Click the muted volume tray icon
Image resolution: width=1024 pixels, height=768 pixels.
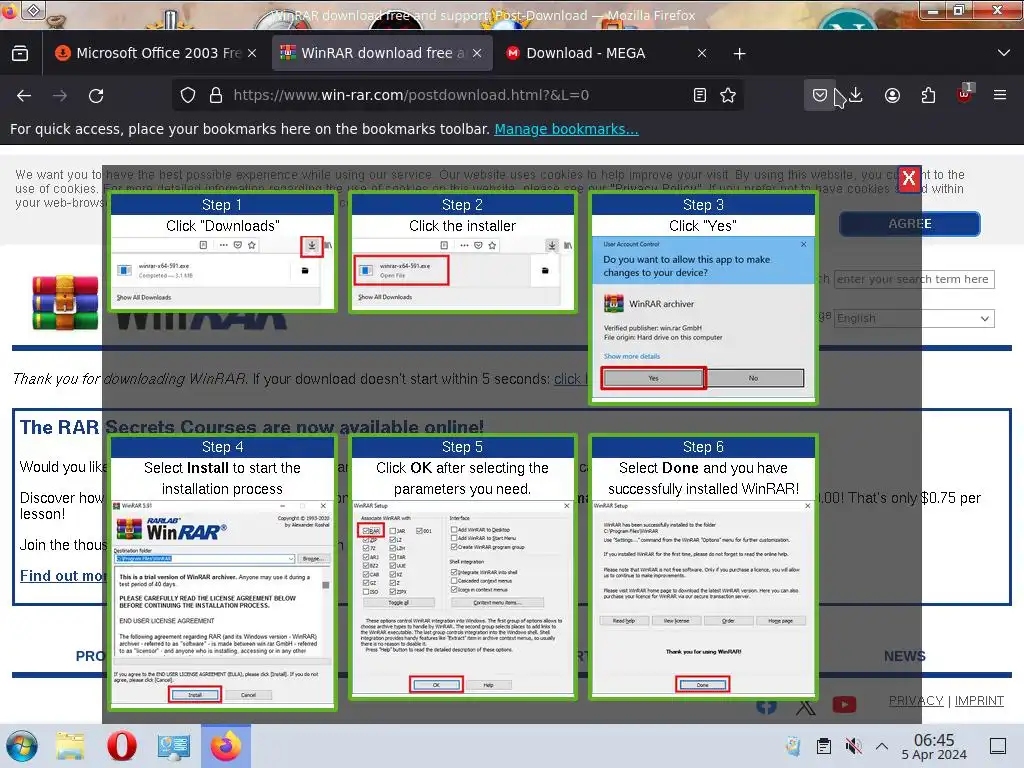tap(853, 746)
